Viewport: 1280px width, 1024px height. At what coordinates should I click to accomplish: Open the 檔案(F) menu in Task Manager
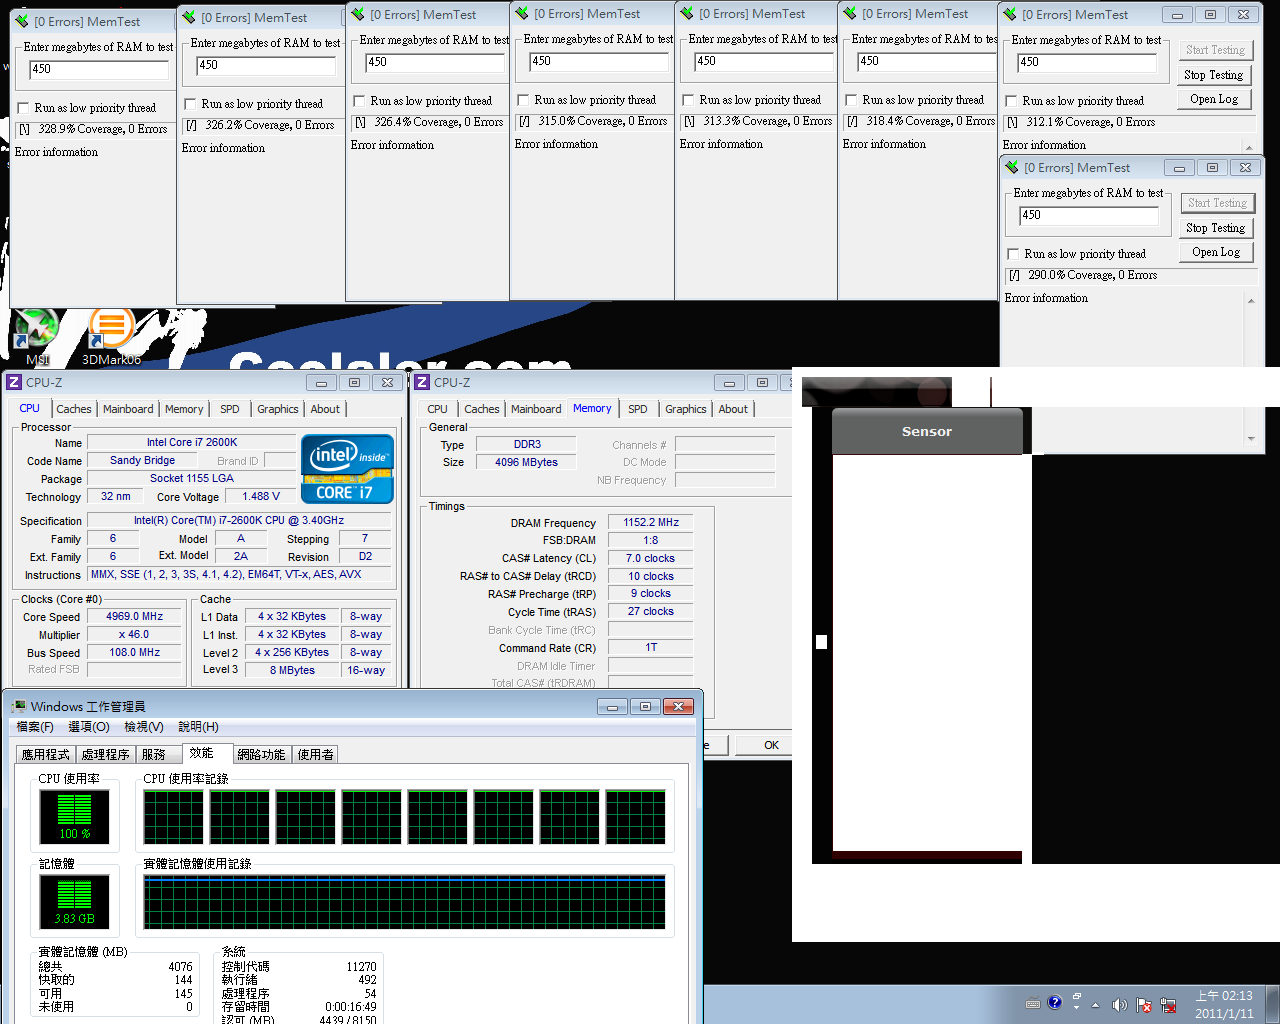[x=35, y=727]
